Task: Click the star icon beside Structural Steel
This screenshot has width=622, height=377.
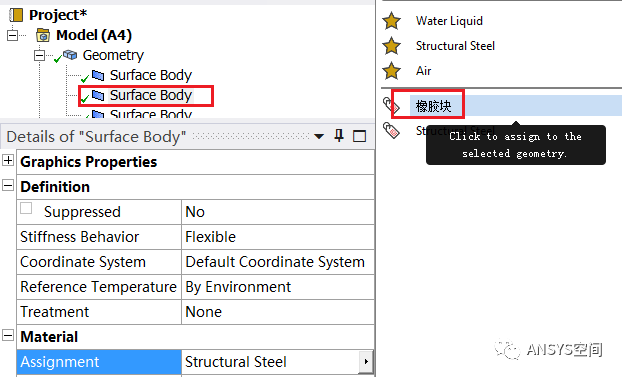Action: tap(392, 46)
